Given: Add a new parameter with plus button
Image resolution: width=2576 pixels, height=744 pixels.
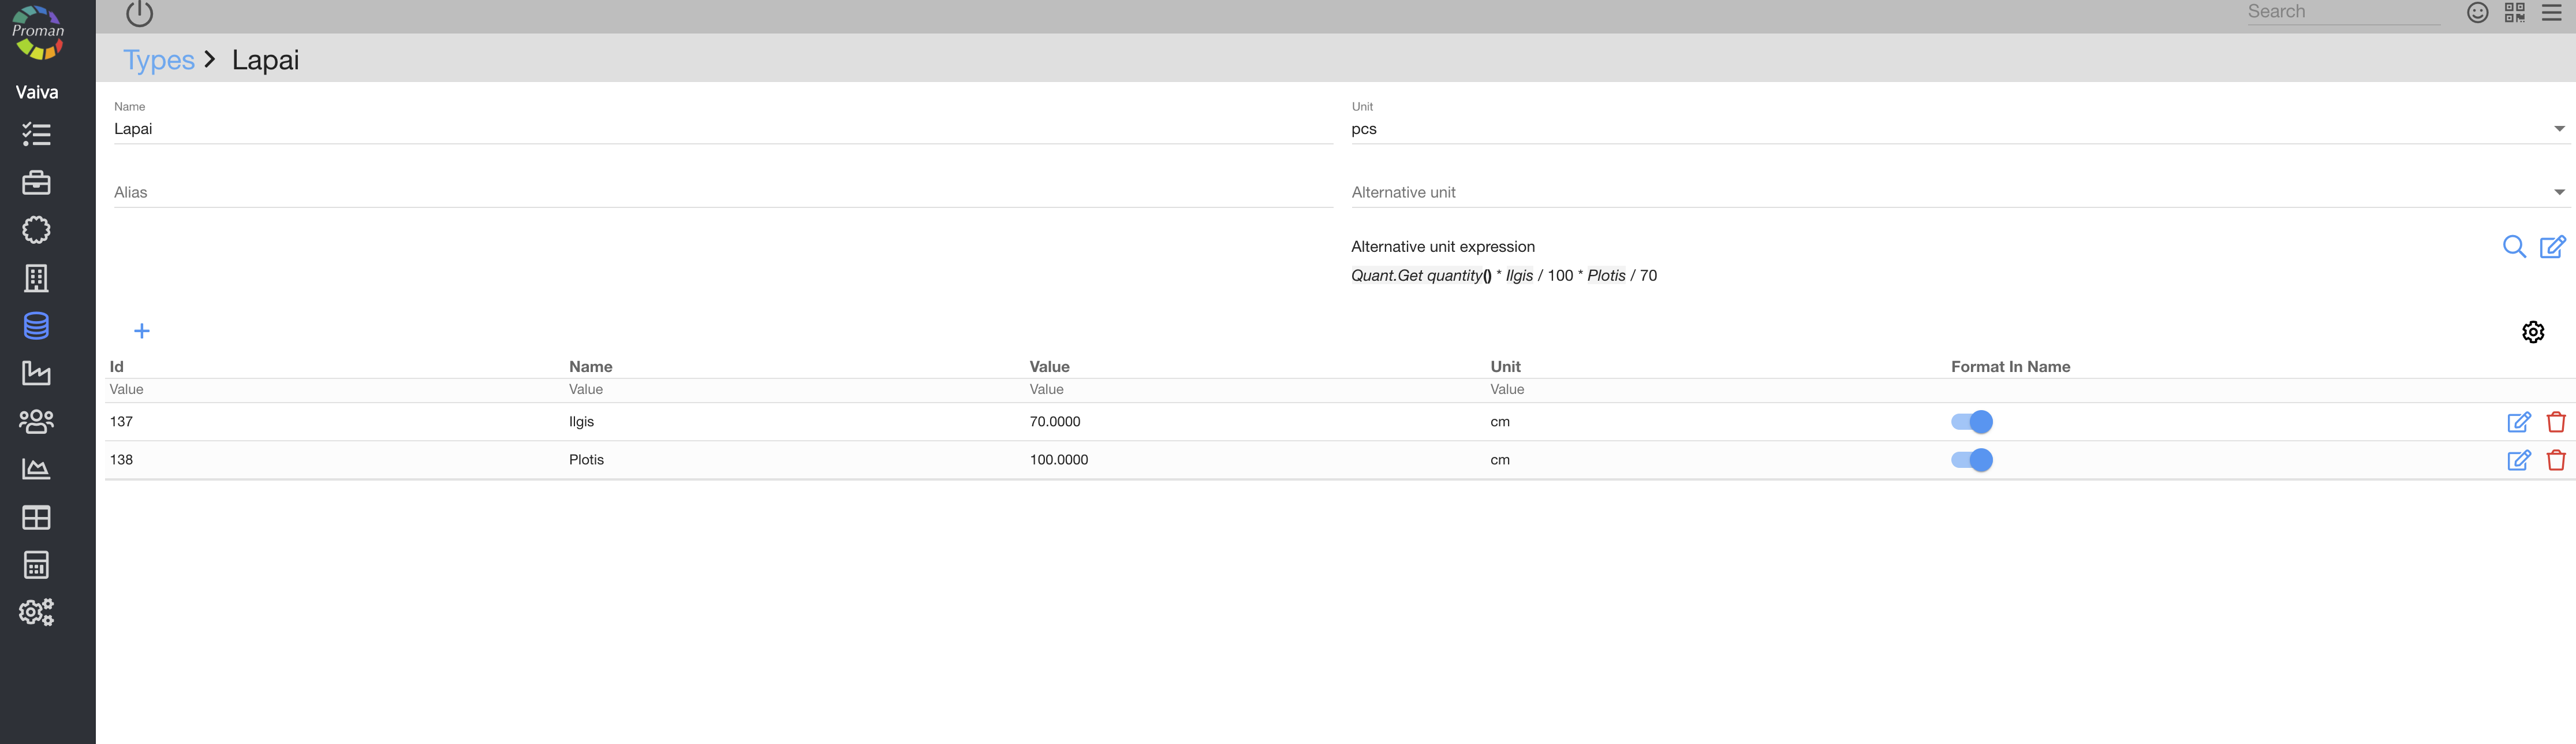Looking at the screenshot, I should point(142,331).
